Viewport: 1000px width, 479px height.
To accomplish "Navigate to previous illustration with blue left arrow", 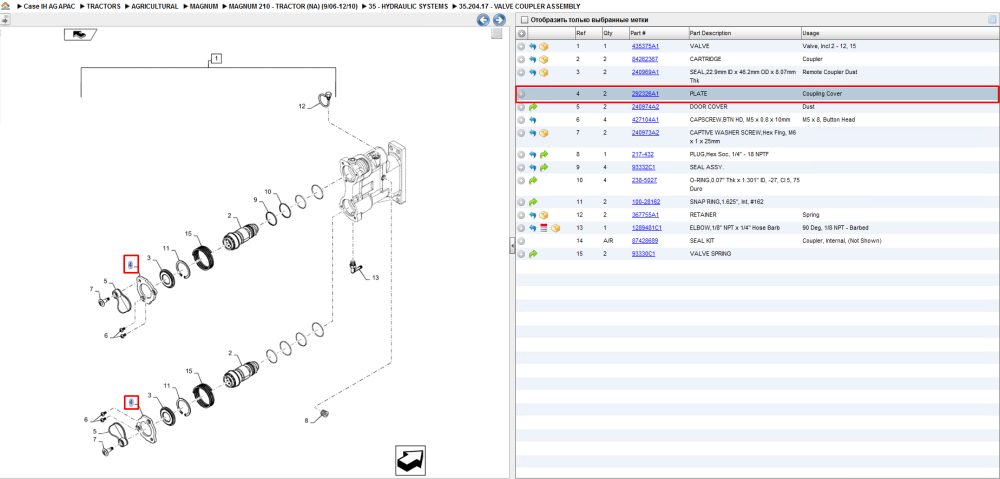I will [x=484, y=20].
